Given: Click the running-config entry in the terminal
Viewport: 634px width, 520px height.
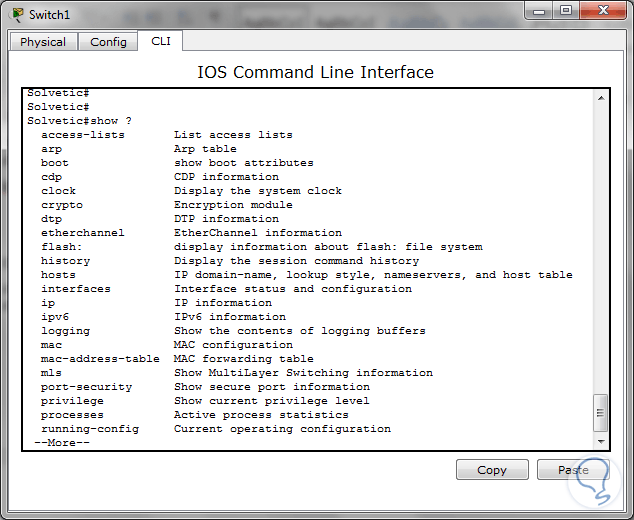Looking at the screenshot, I should [90, 429].
